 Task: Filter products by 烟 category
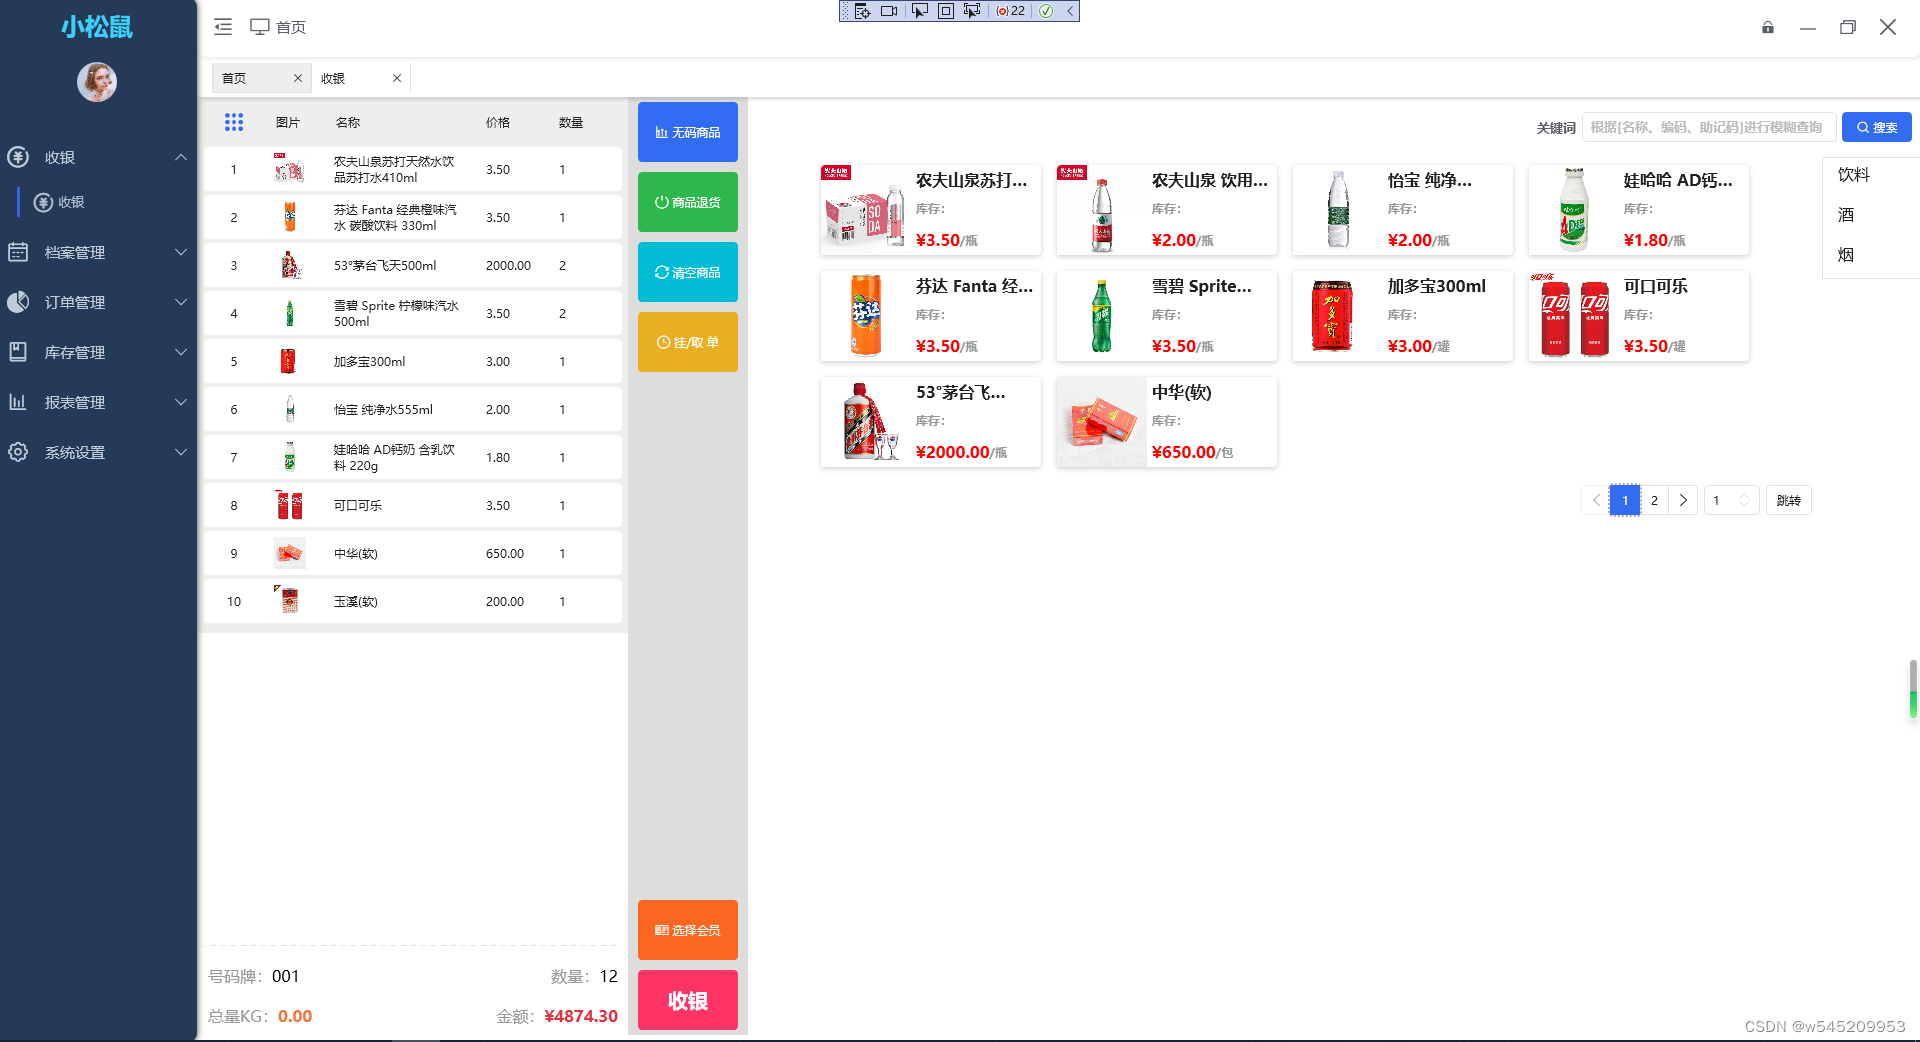coord(1846,255)
